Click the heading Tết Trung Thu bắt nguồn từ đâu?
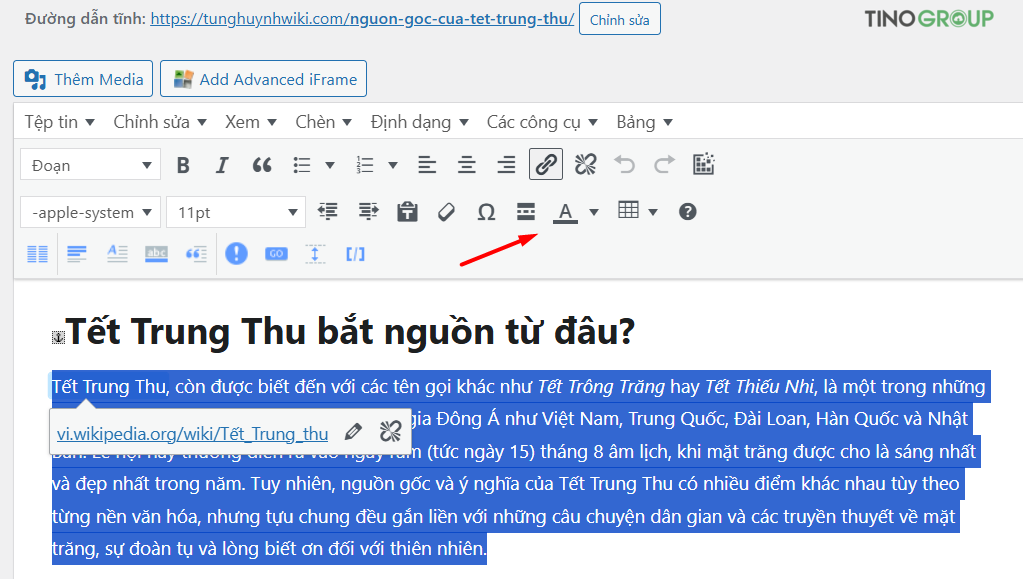The width and height of the screenshot is (1023, 579). [x=350, y=331]
